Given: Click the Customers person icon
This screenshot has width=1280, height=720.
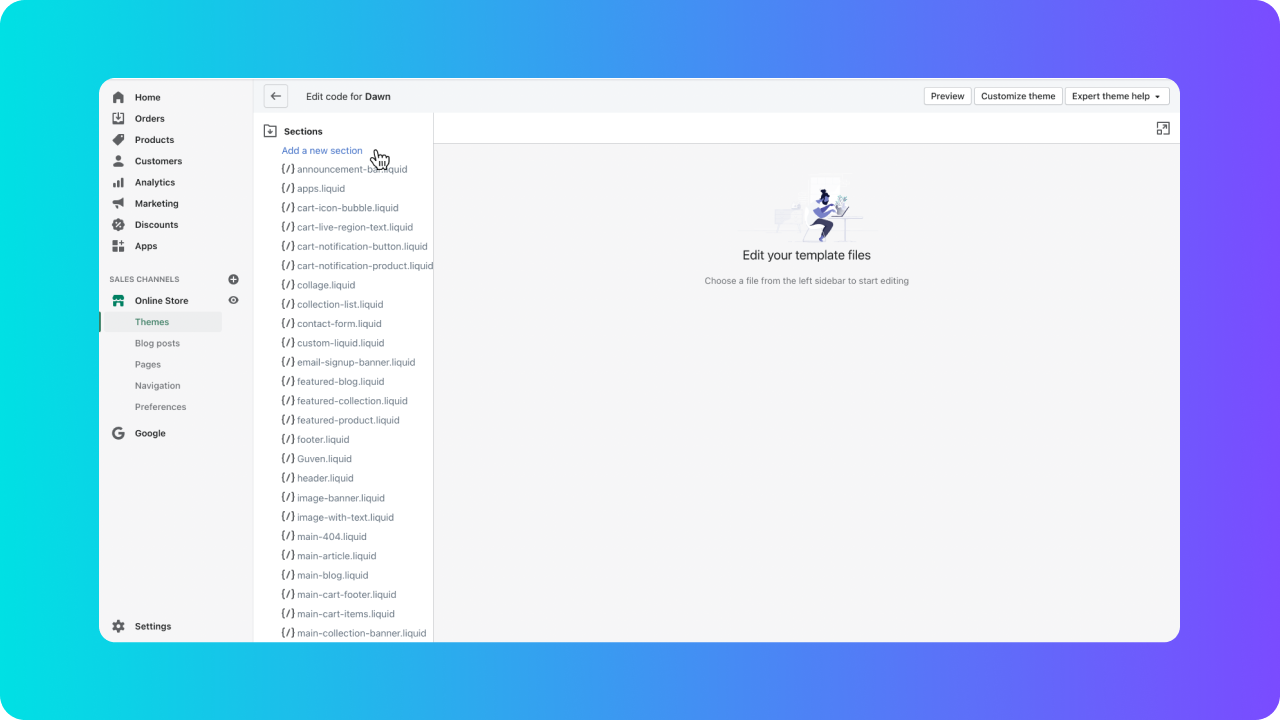Looking at the screenshot, I should [118, 161].
